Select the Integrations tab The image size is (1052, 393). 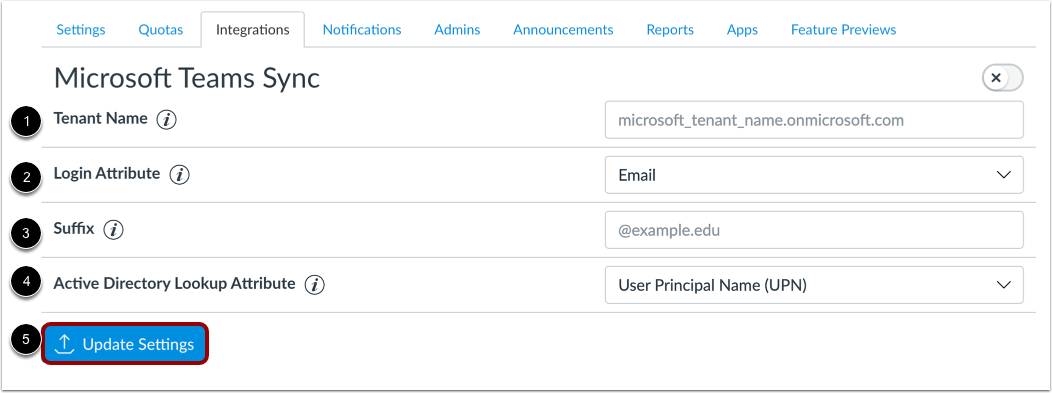point(252,30)
